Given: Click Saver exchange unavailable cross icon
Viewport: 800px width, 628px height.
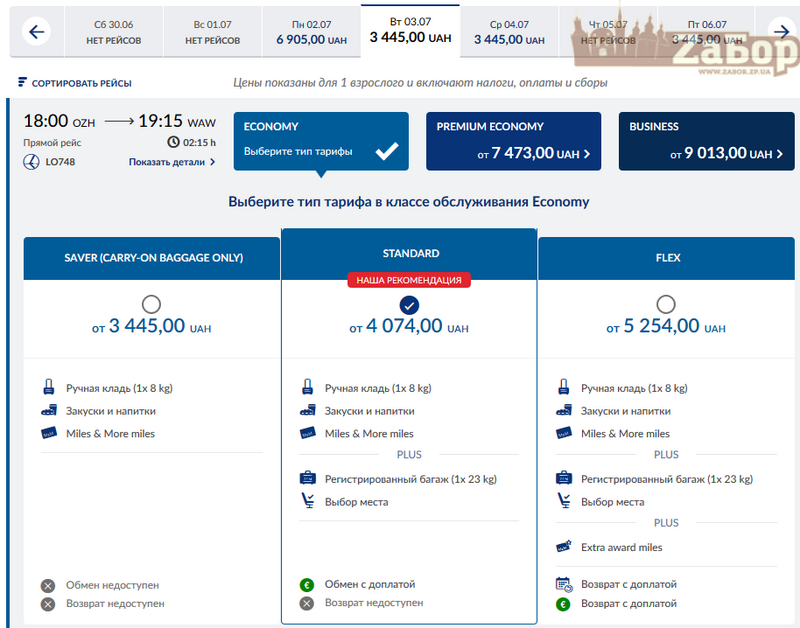Looking at the screenshot, I should (48, 585).
